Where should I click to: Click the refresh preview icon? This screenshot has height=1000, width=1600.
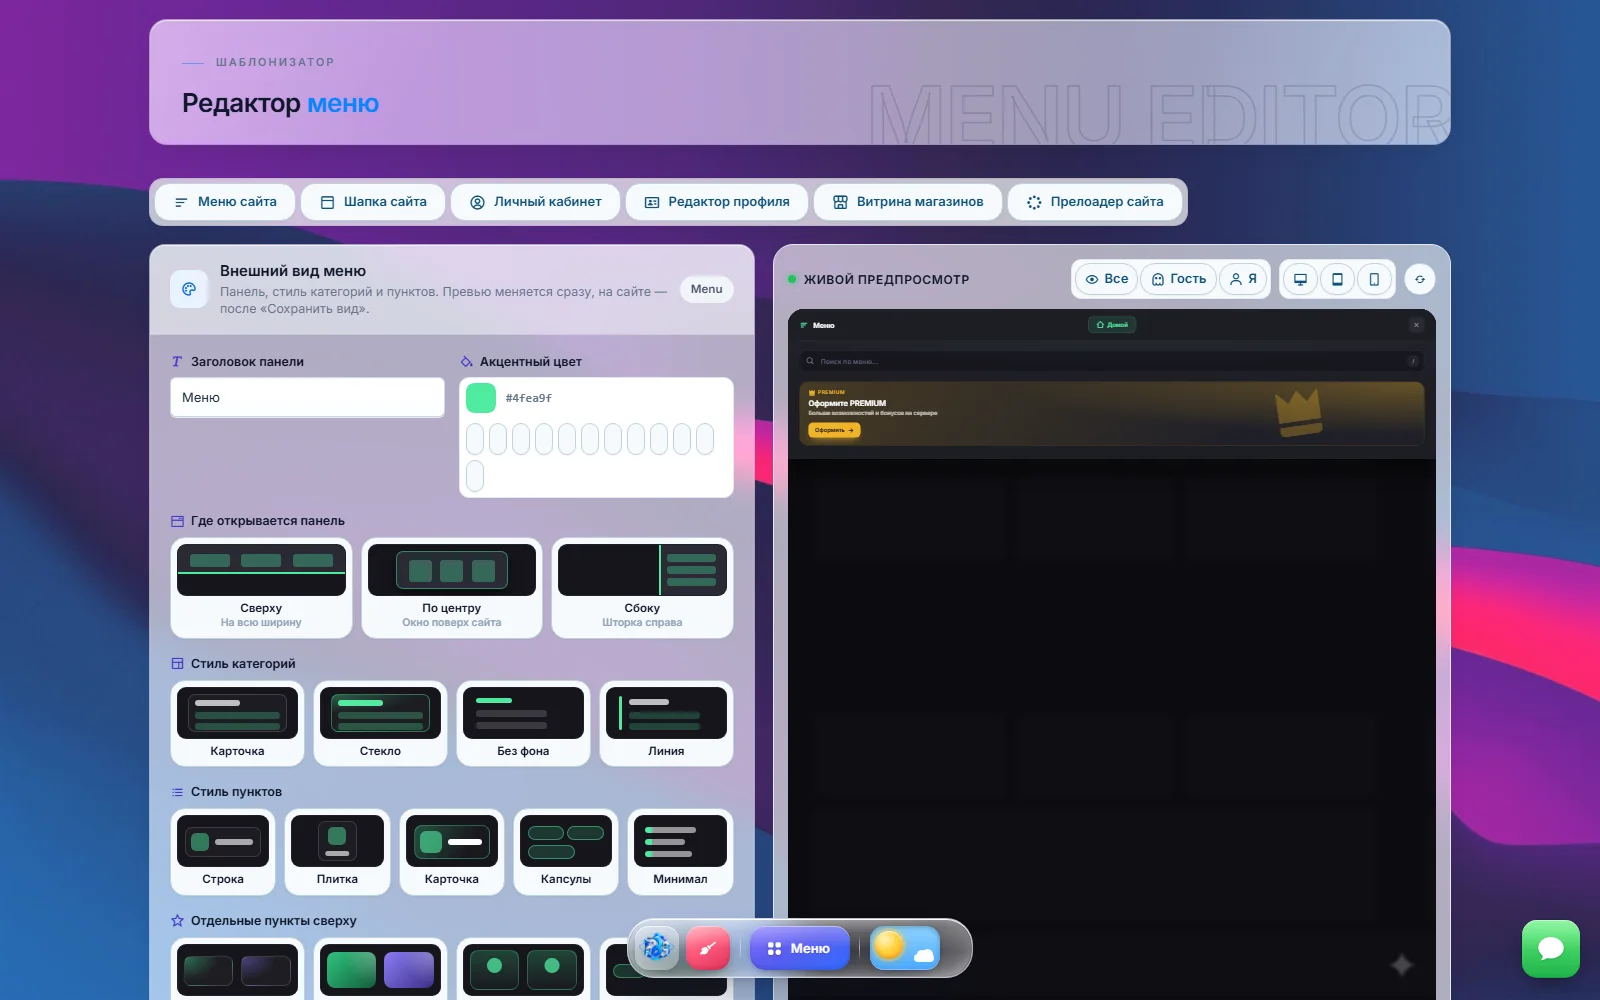click(1420, 279)
